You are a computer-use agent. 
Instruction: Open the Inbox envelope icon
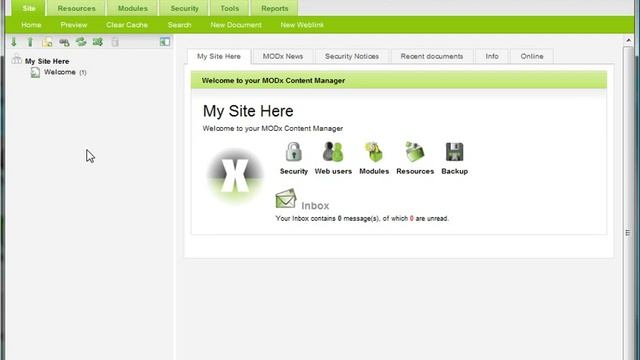point(286,198)
